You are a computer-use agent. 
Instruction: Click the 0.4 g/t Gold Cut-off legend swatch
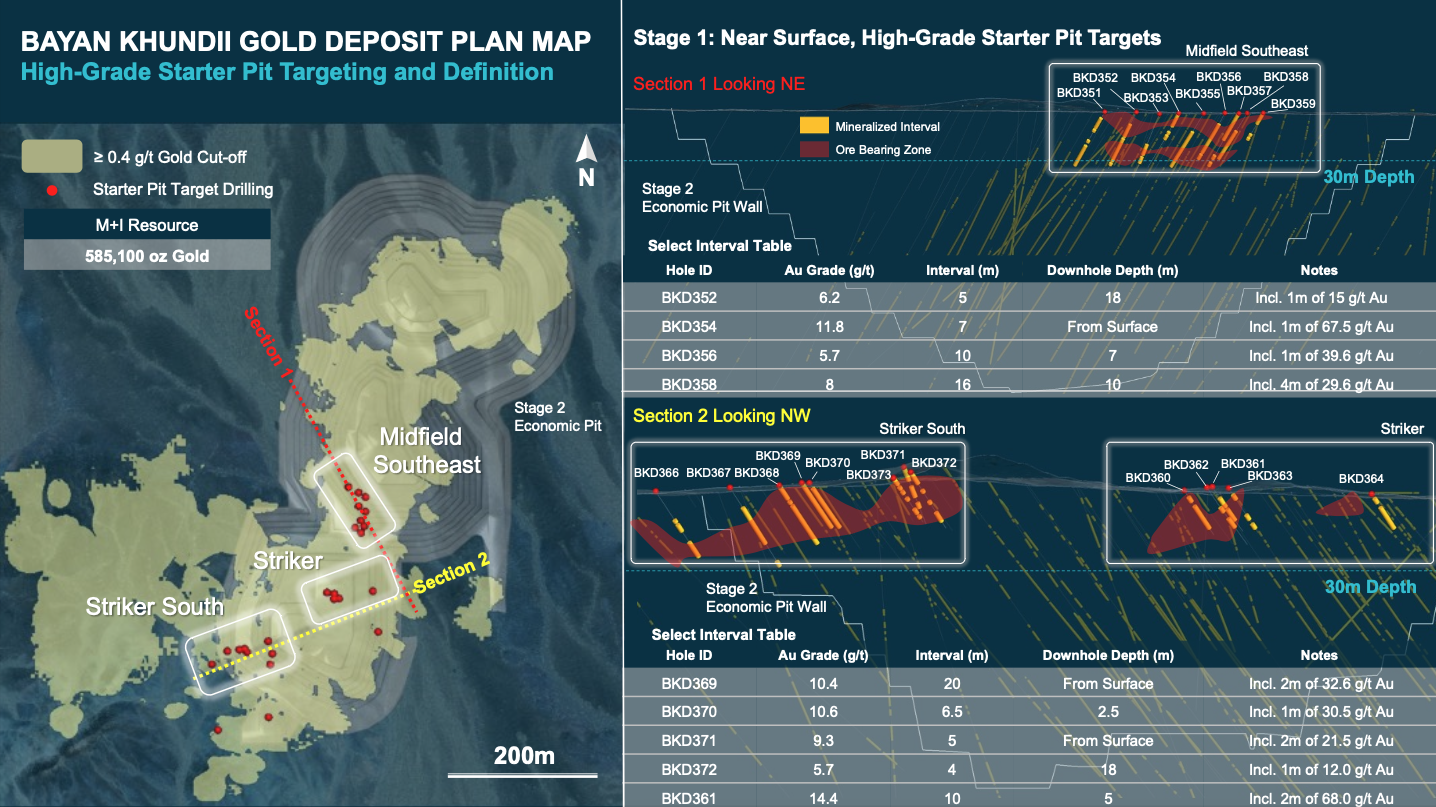click(x=52, y=155)
